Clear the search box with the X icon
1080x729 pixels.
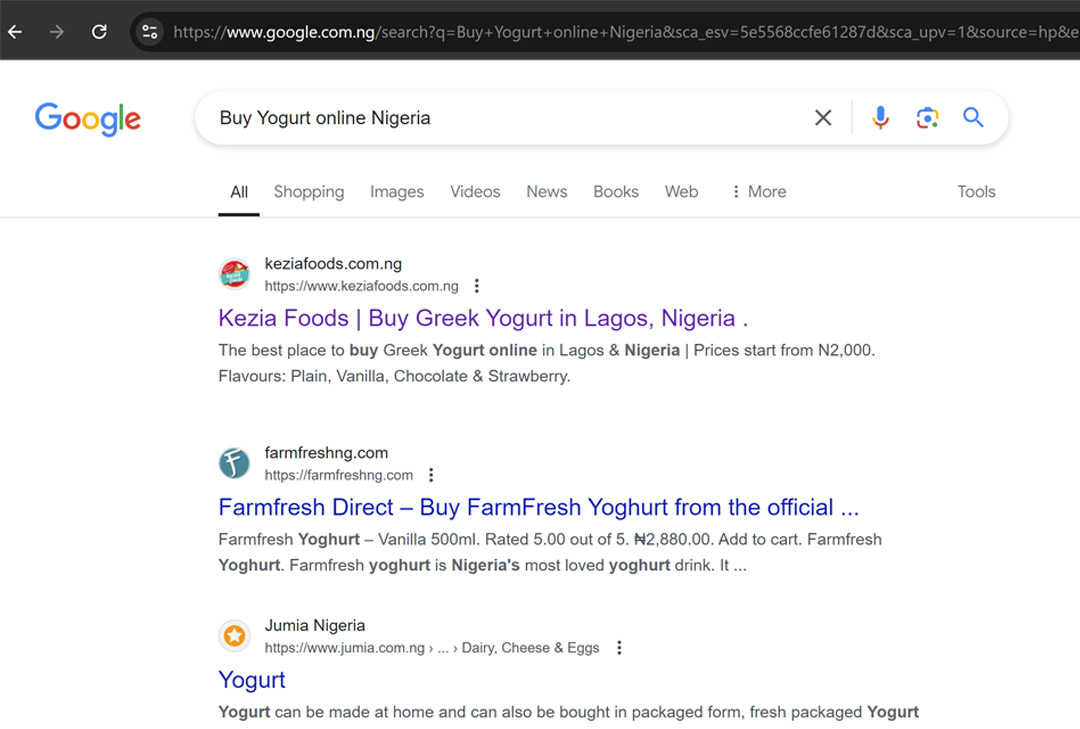(823, 118)
